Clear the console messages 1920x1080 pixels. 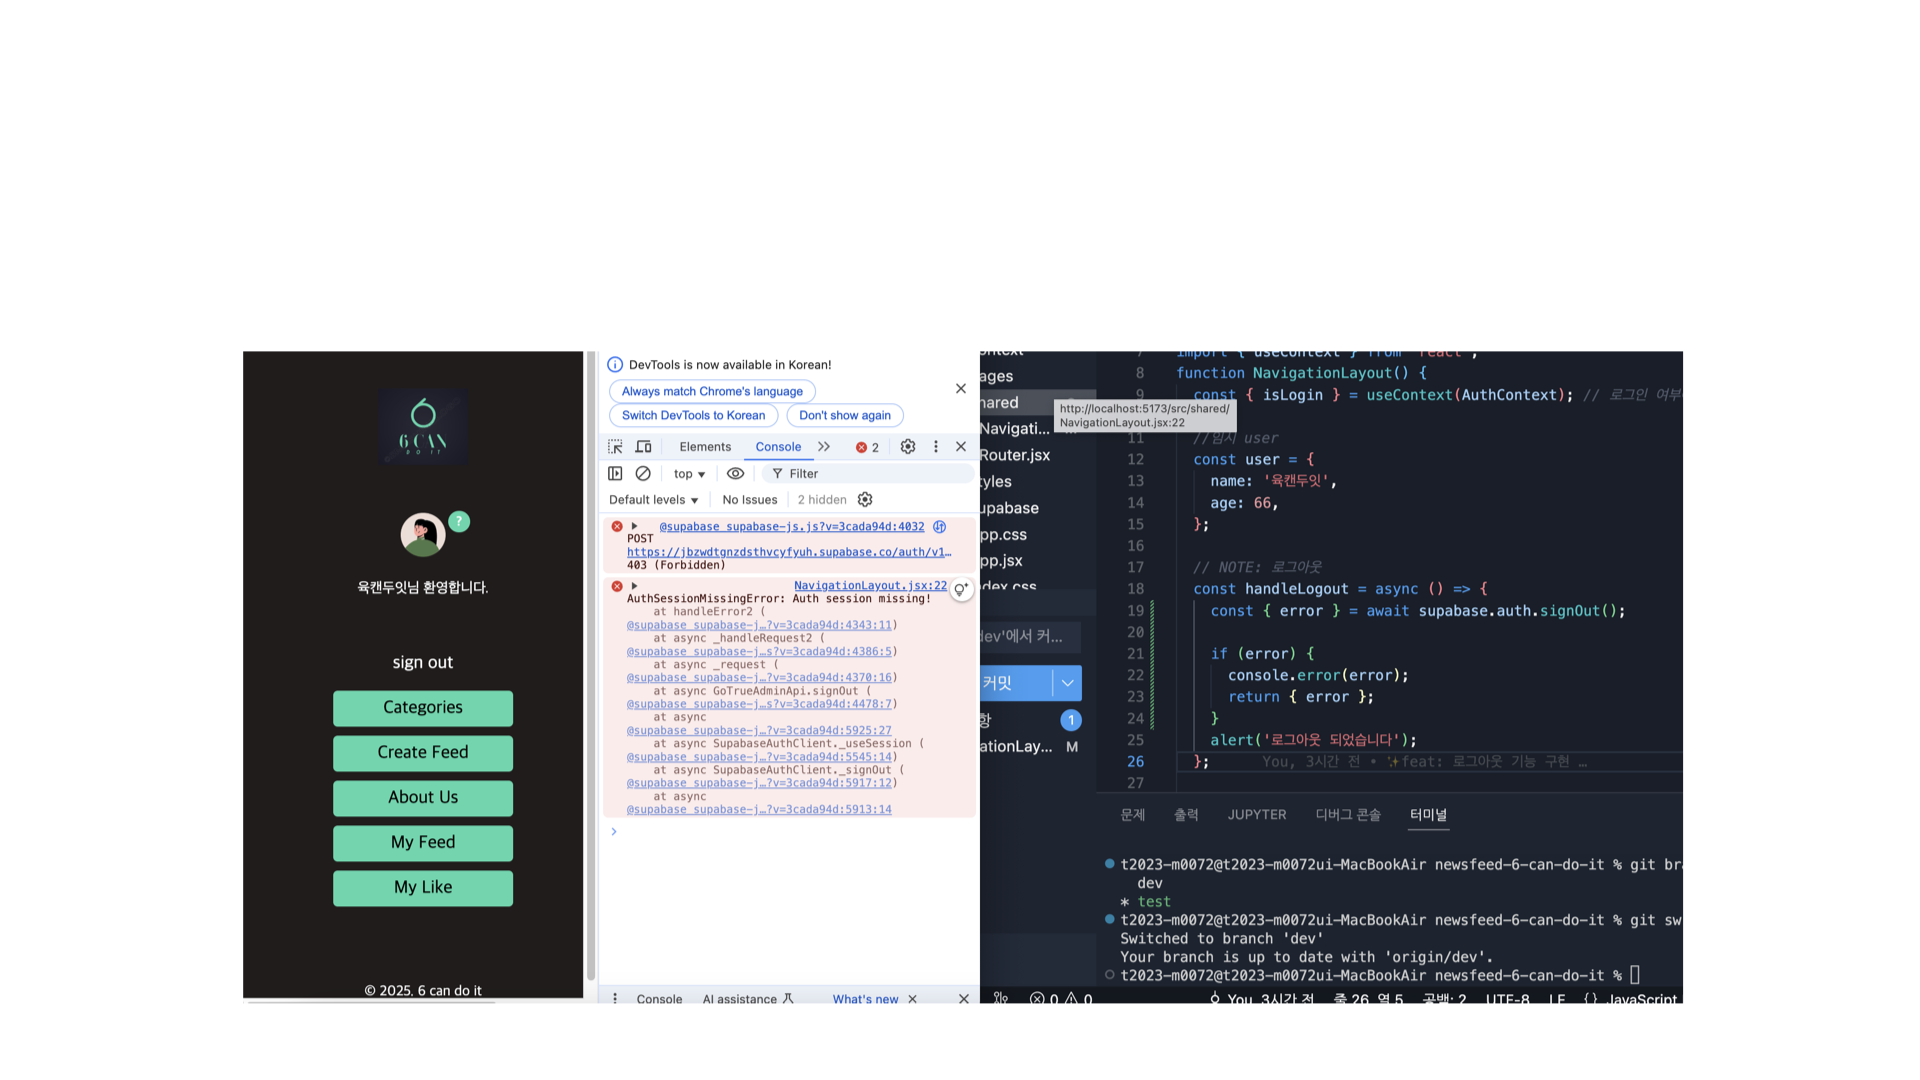(643, 473)
